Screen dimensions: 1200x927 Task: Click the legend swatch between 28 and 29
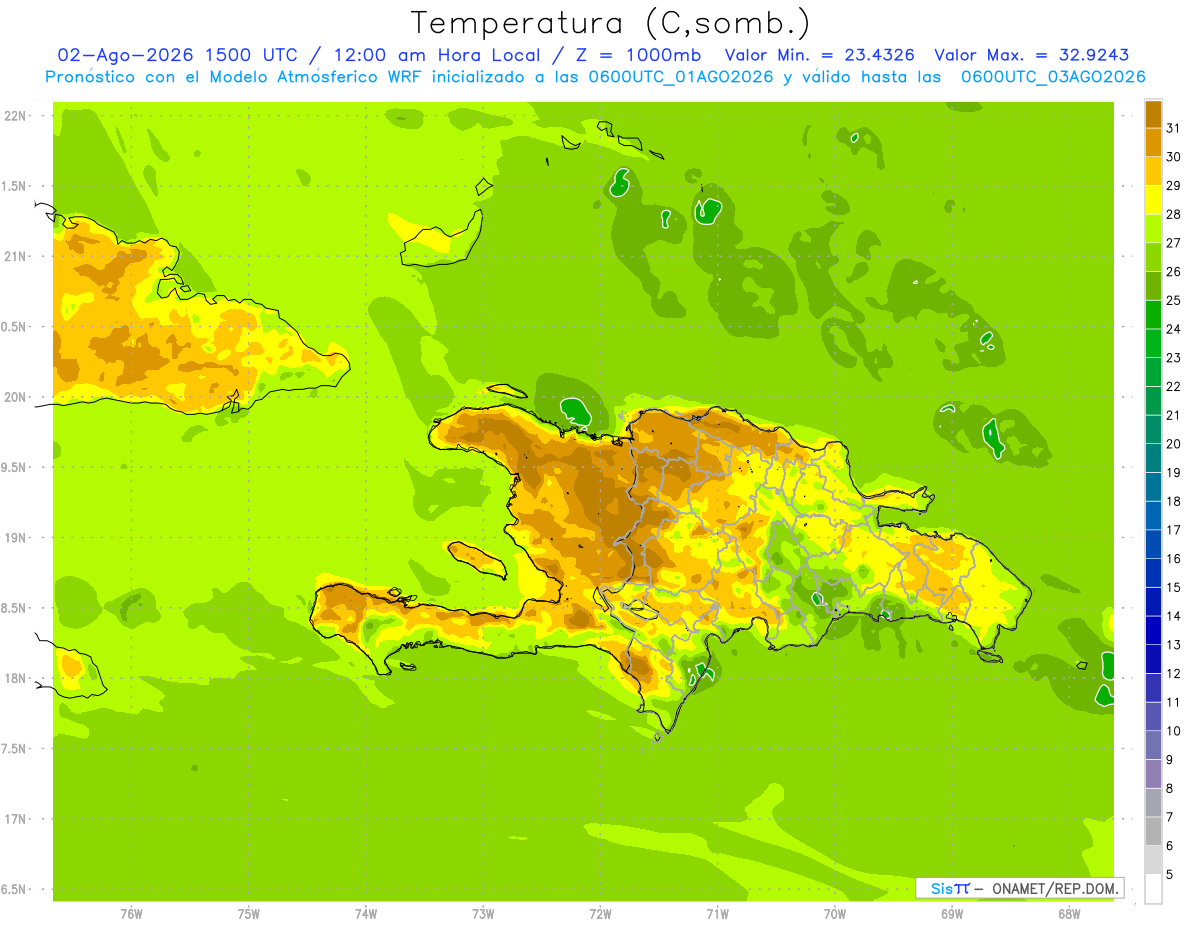(x=1153, y=200)
